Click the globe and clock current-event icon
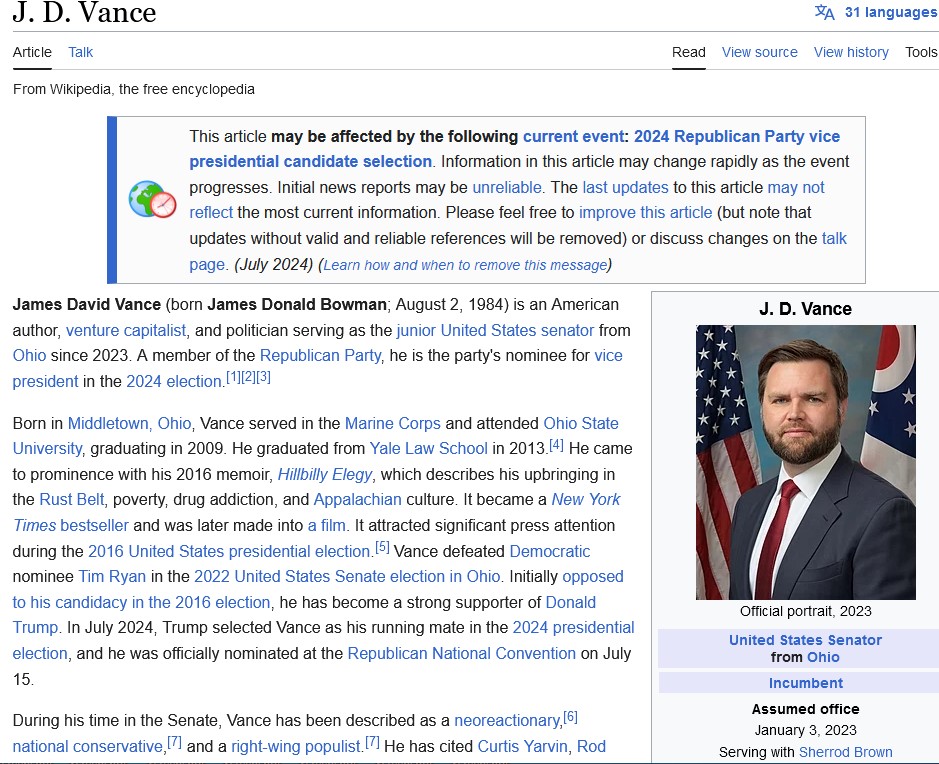Viewport: 939px width, 764px height. [152, 199]
